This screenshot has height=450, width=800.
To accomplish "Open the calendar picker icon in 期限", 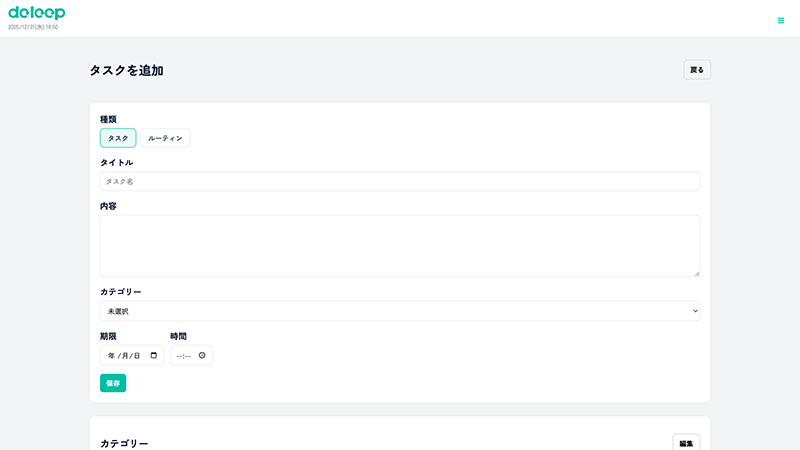I will pos(154,355).
